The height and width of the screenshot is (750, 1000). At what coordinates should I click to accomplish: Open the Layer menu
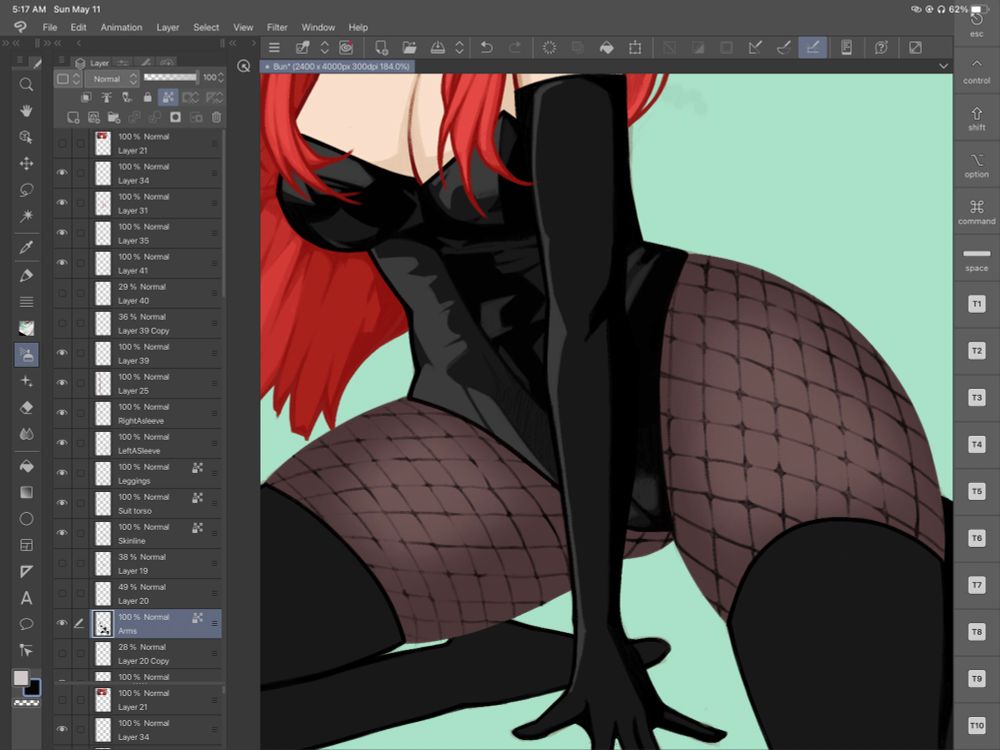(168, 27)
